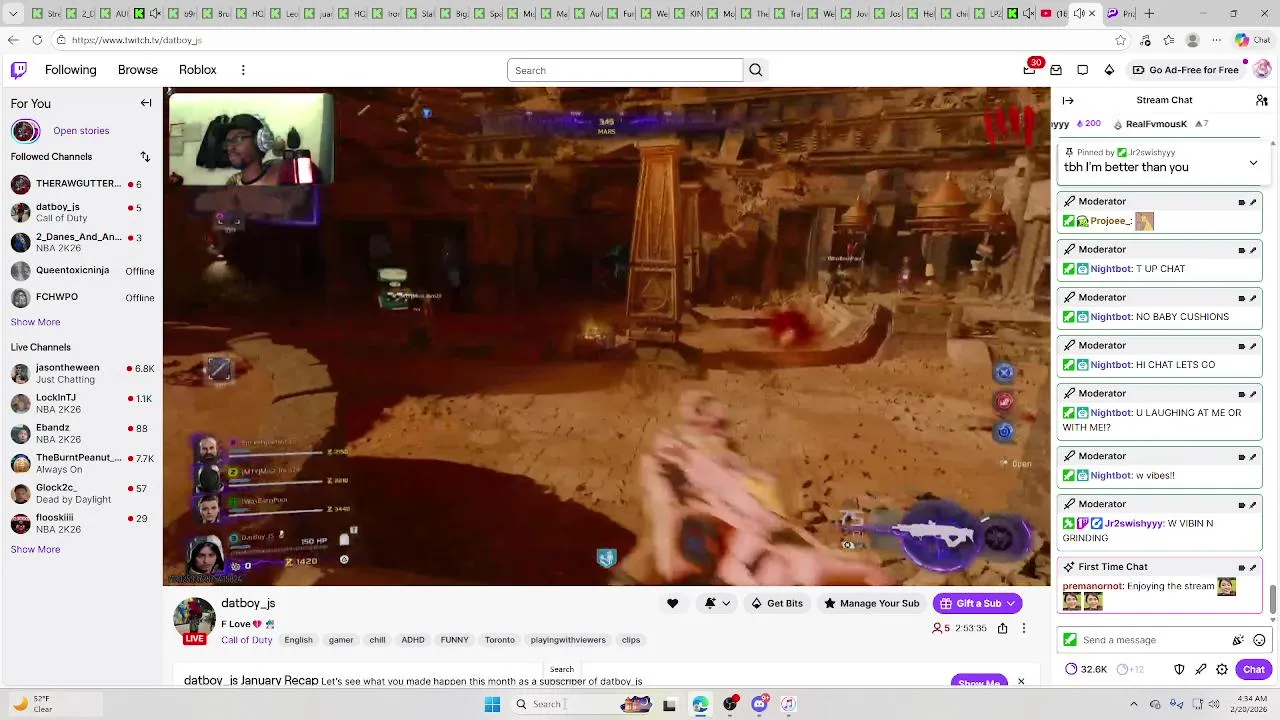Click pencil icon on HI CHAT LETS GO message
This screenshot has width=1280, height=720.
[1253, 346]
